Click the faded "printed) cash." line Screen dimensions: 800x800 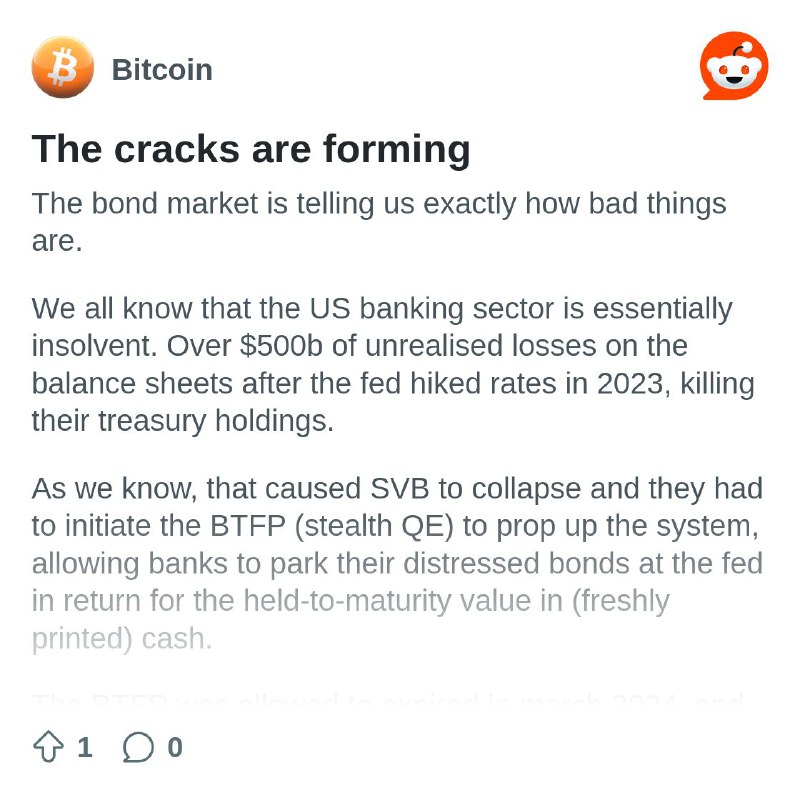pyautogui.click(x=121, y=639)
